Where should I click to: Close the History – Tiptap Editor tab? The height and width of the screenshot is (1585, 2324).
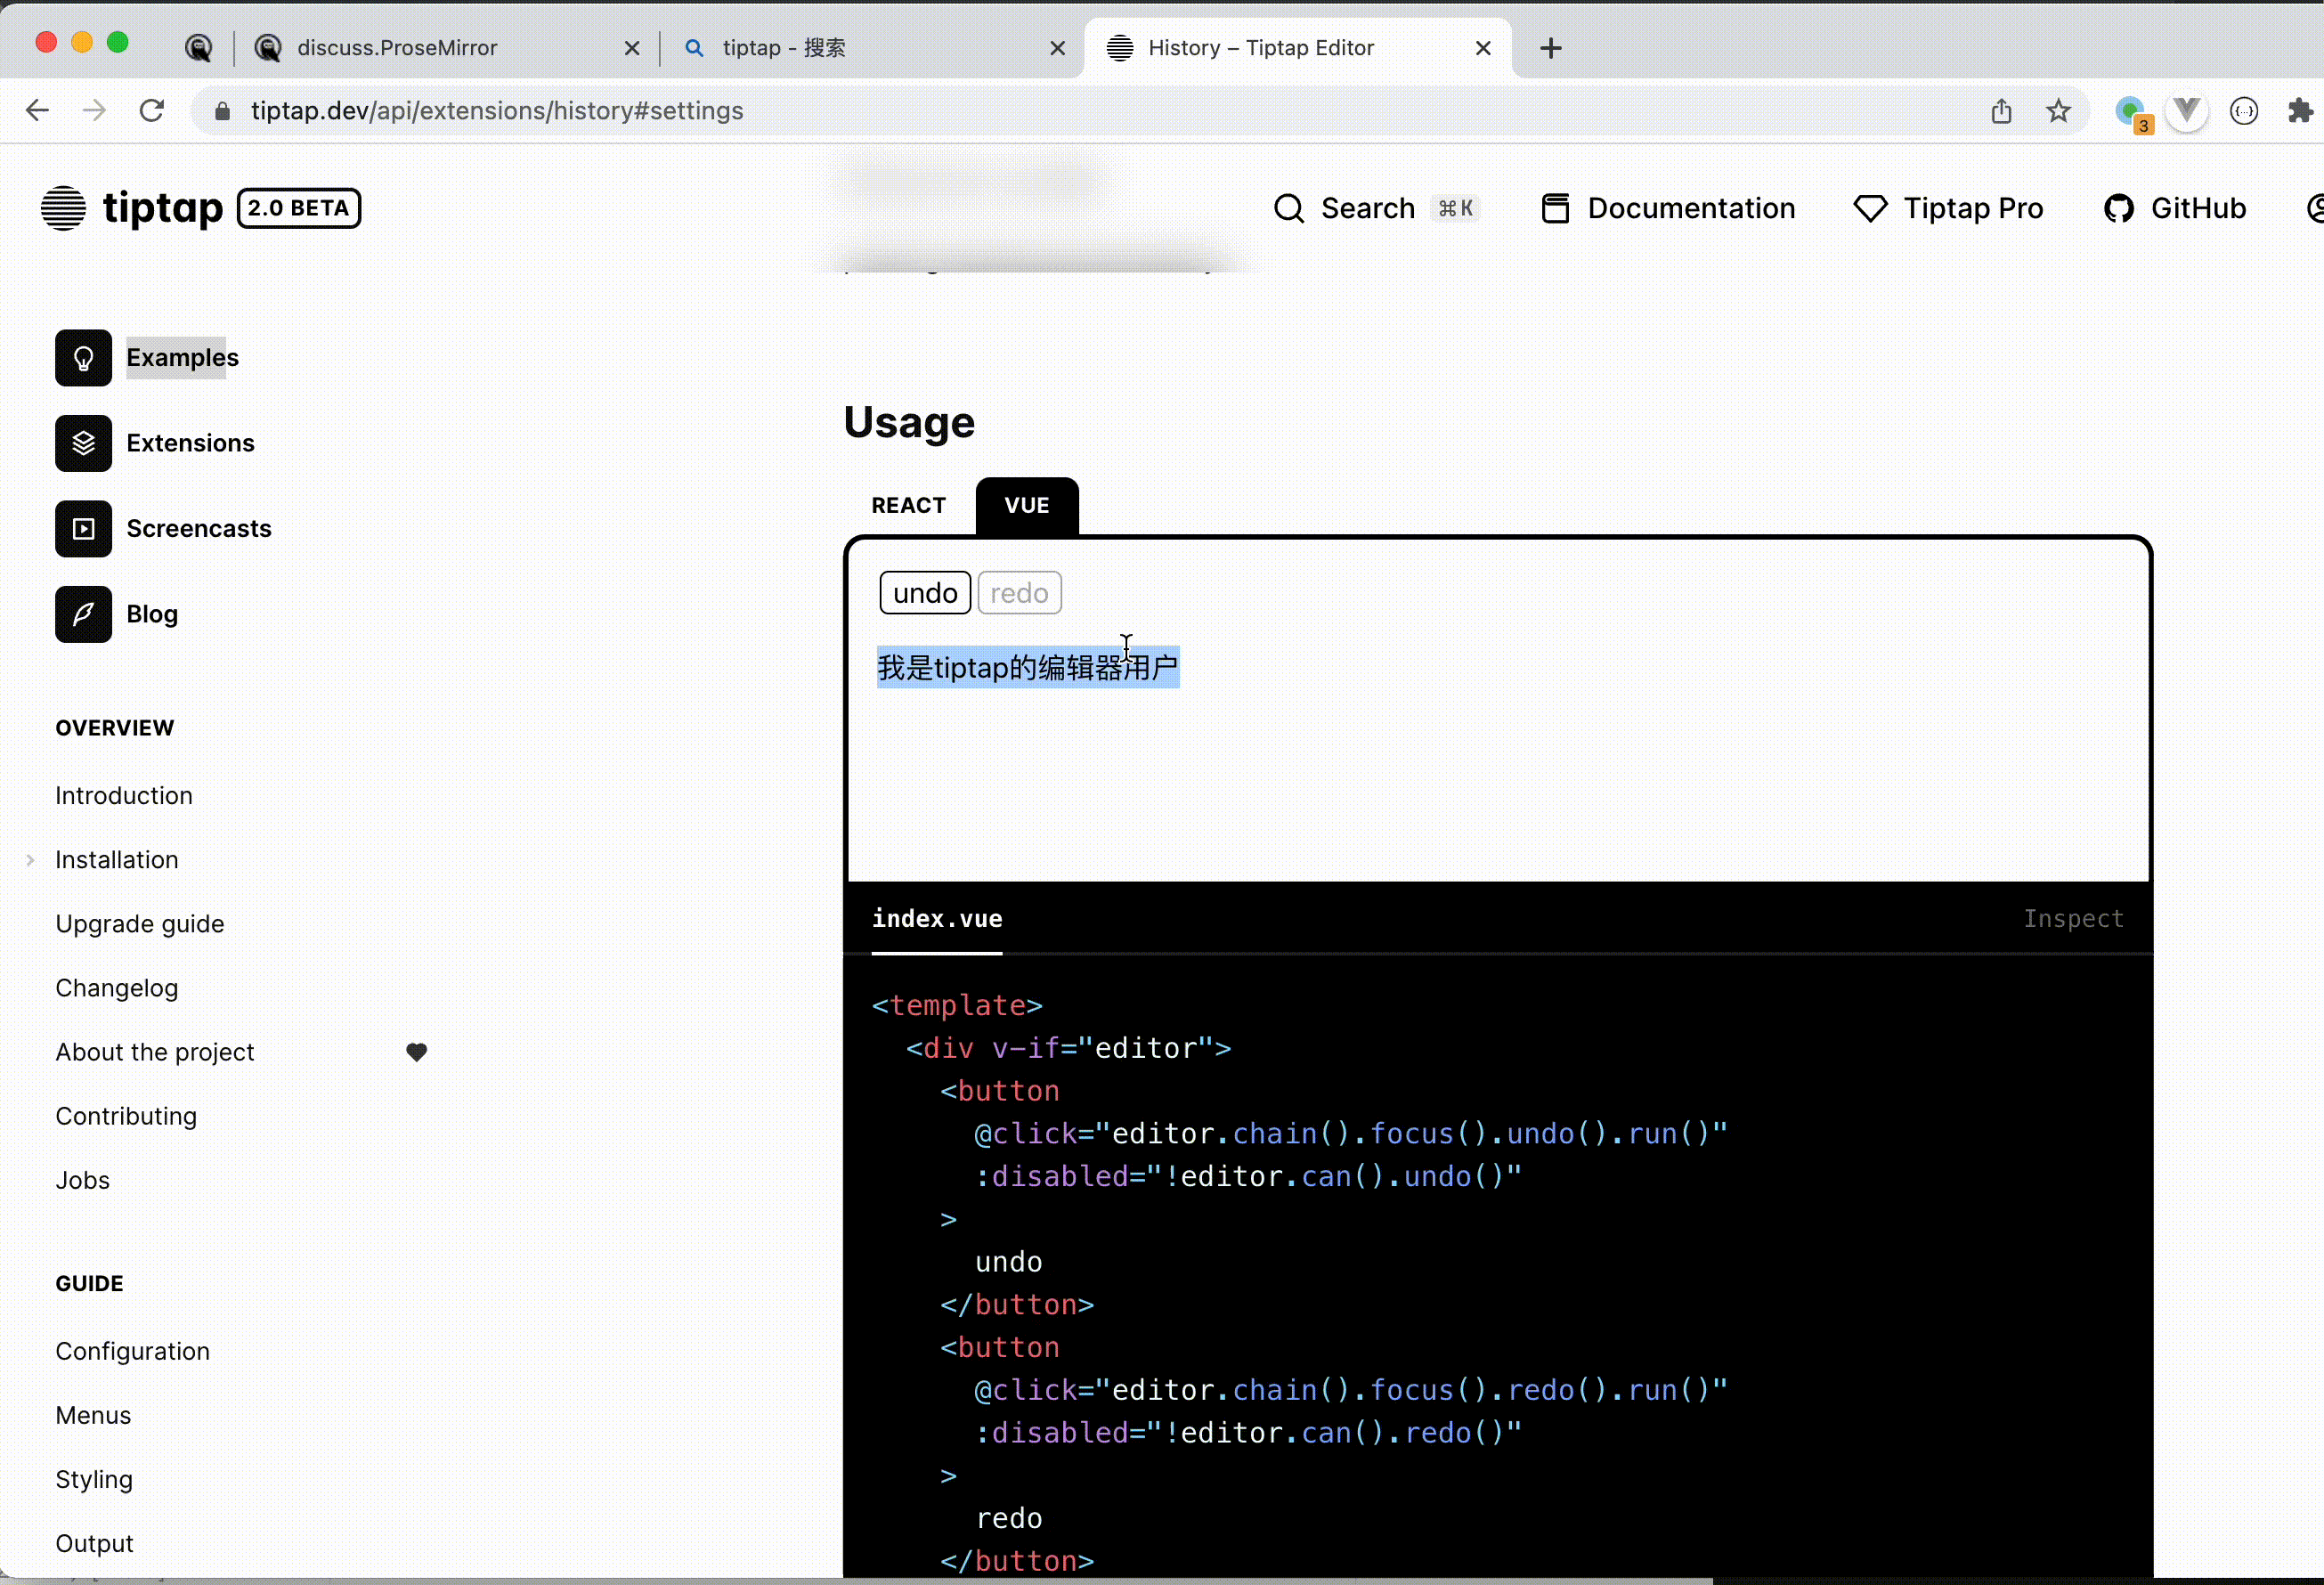(1483, 48)
